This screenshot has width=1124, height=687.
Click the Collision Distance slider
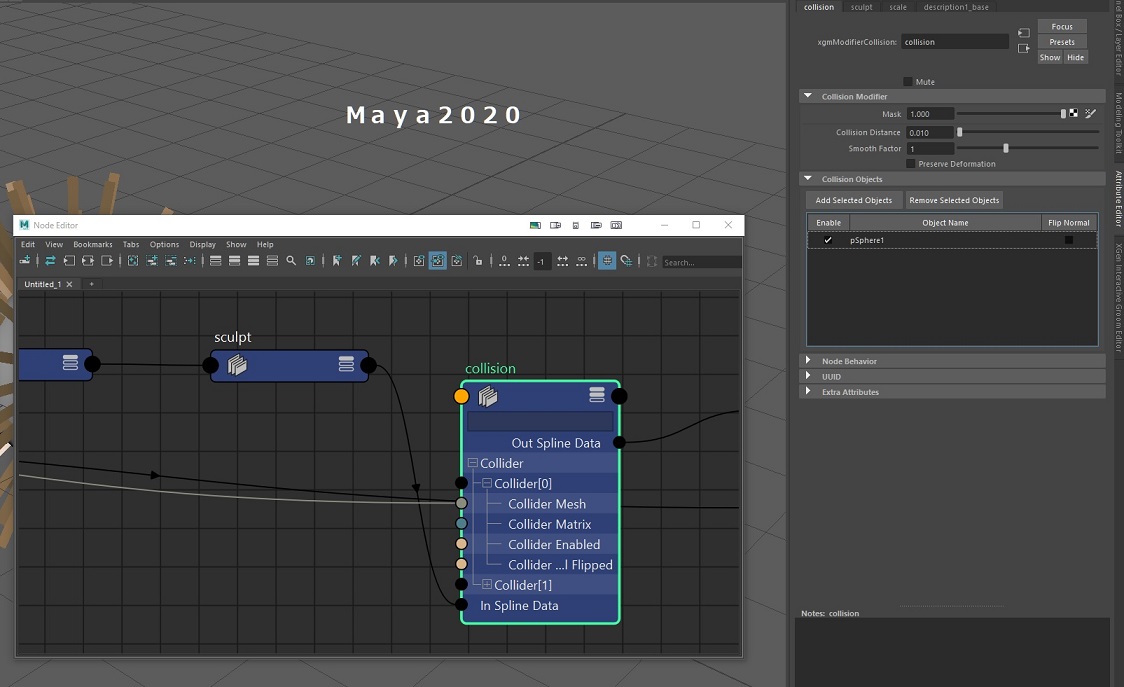pyautogui.click(x=959, y=132)
